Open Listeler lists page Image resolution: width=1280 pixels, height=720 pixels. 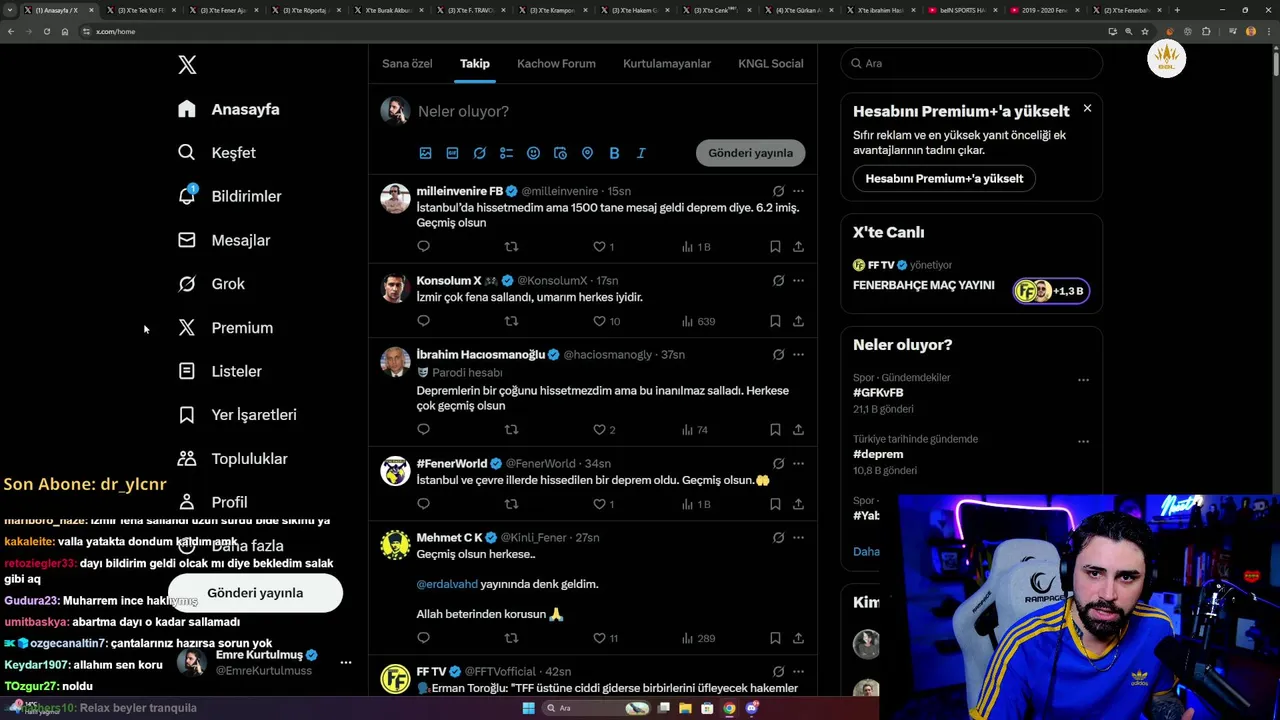pos(220,371)
